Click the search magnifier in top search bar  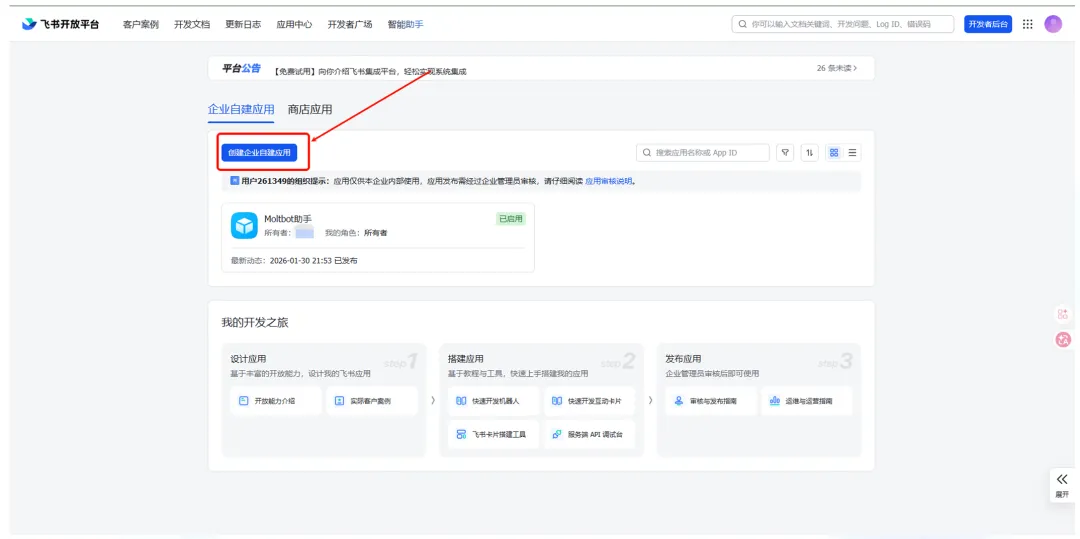(742, 24)
